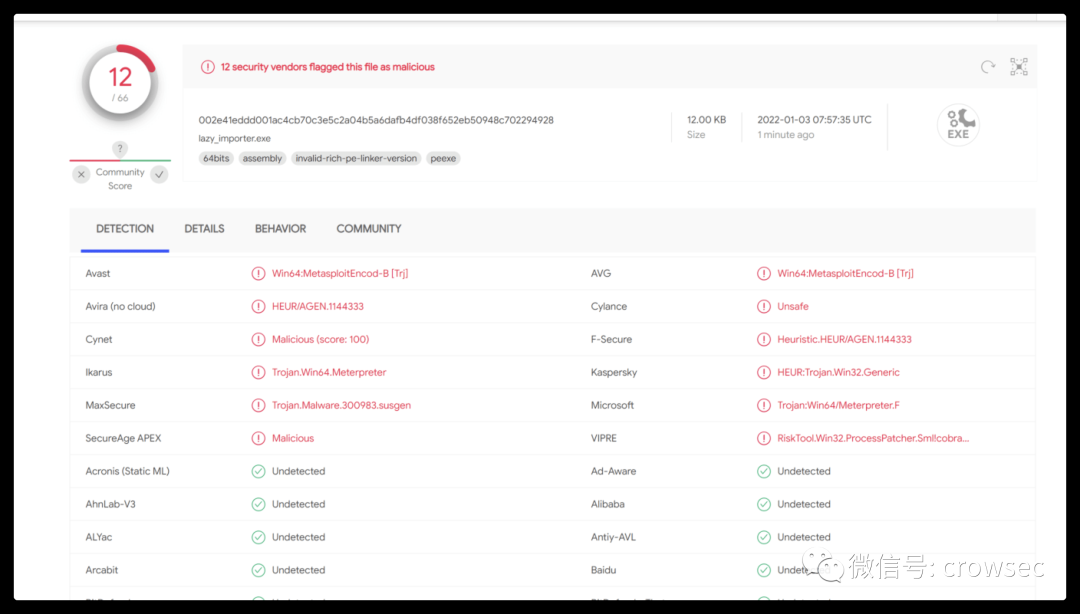The image size is (1080, 614).
Task: Click the Trojan:Win64/Meterpreter.F result
Action: point(838,405)
